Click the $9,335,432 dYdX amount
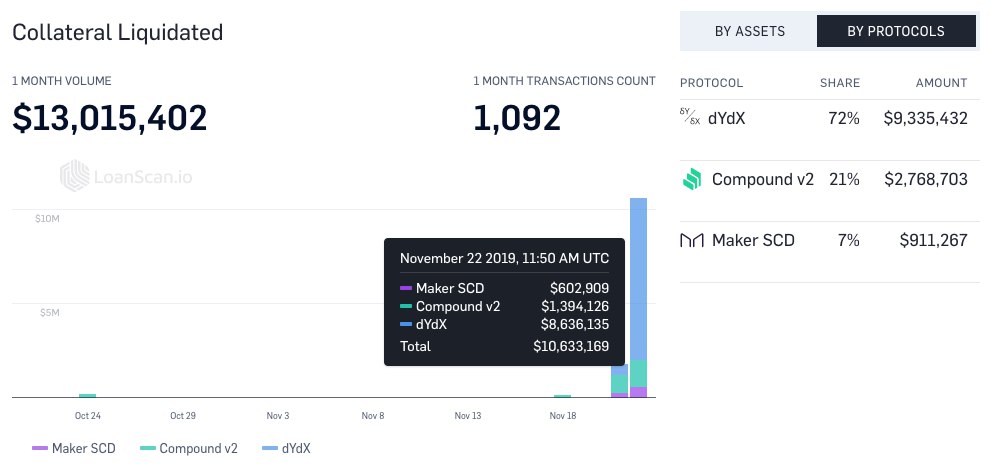Image resolution: width=997 pixels, height=467 pixels. click(926, 118)
